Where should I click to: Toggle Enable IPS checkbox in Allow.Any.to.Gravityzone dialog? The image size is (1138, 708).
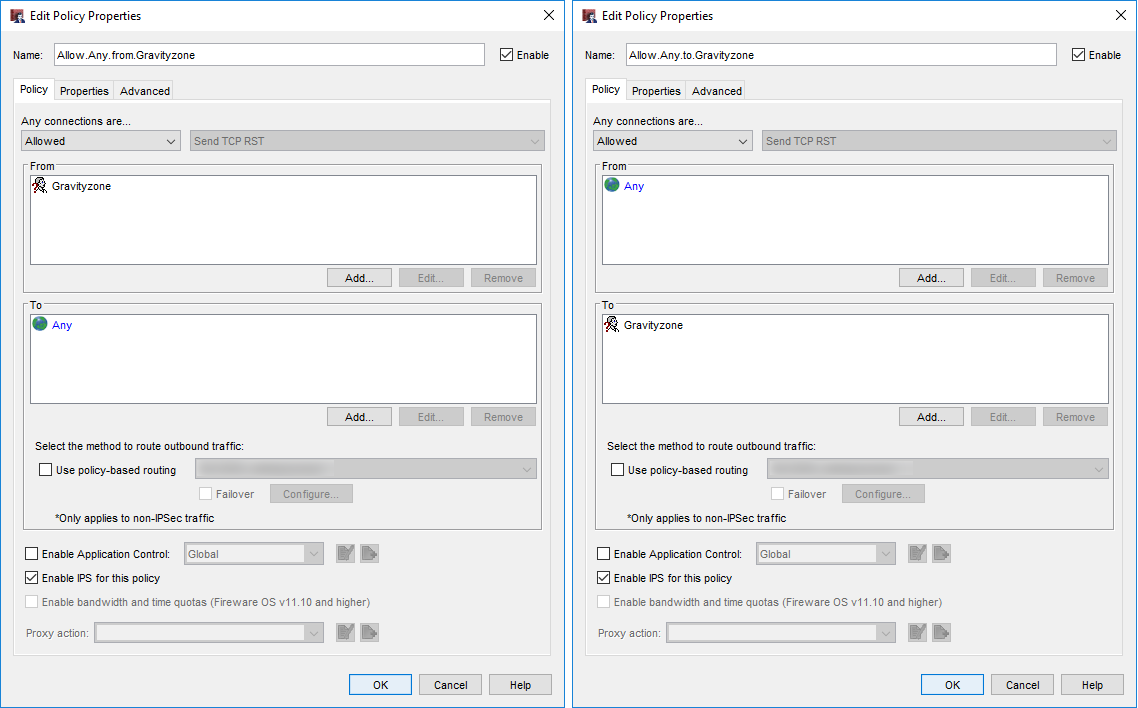pos(603,578)
